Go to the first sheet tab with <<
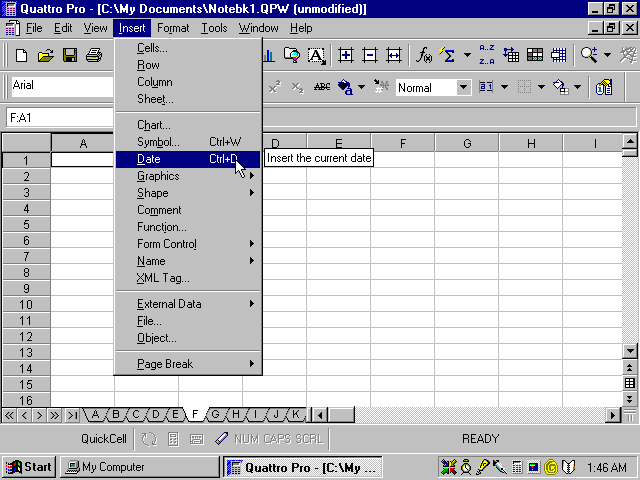The height and width of the screenshot is (480, 640). [x=9, y=416]
